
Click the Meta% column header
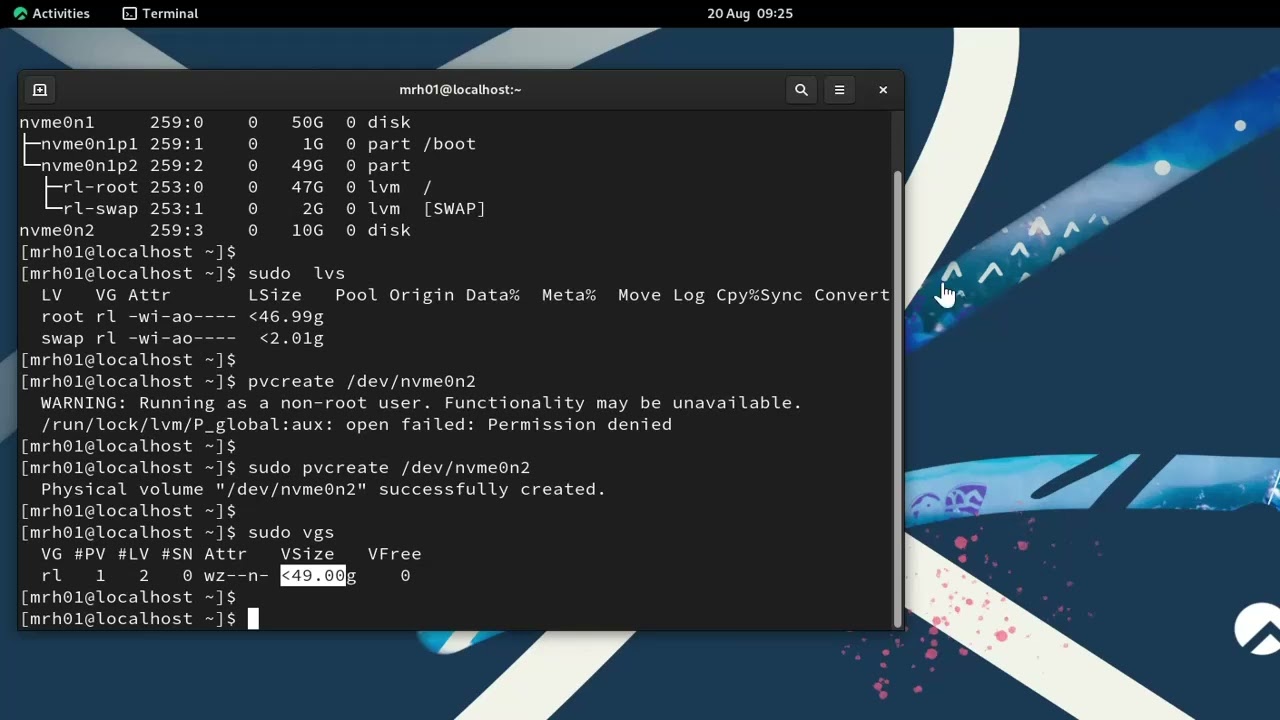tap(569, 295)
